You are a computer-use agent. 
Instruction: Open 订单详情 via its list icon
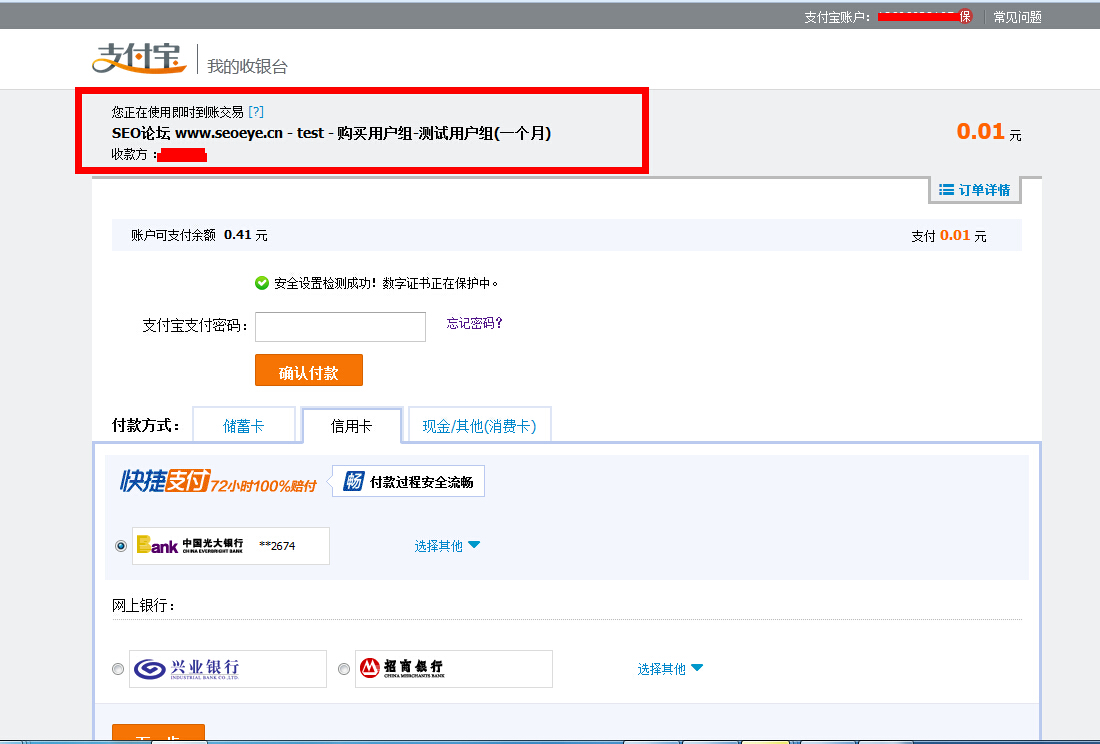(946, 190)
